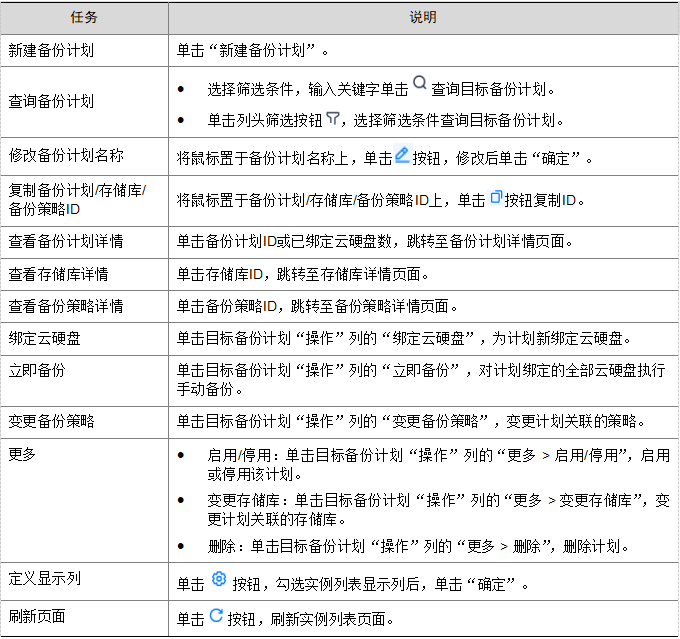Click text '对计划绑定的全部云硬盘执行'

[572, 370]
